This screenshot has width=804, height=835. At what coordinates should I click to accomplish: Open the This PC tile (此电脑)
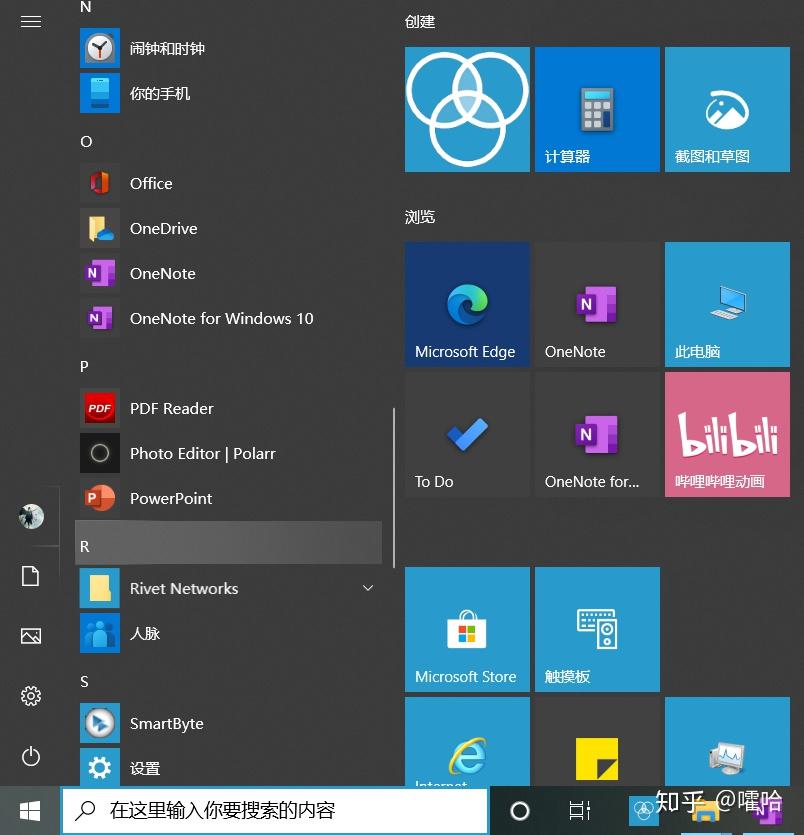click(x=727, y=305)
